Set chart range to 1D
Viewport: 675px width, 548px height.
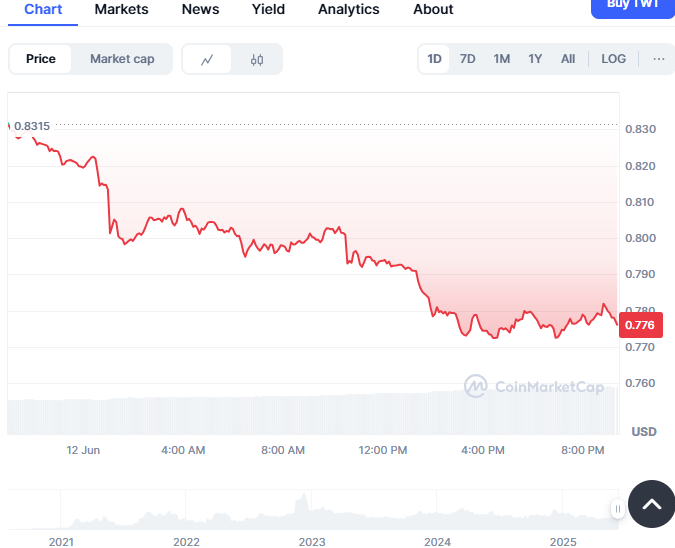point(434,59)
